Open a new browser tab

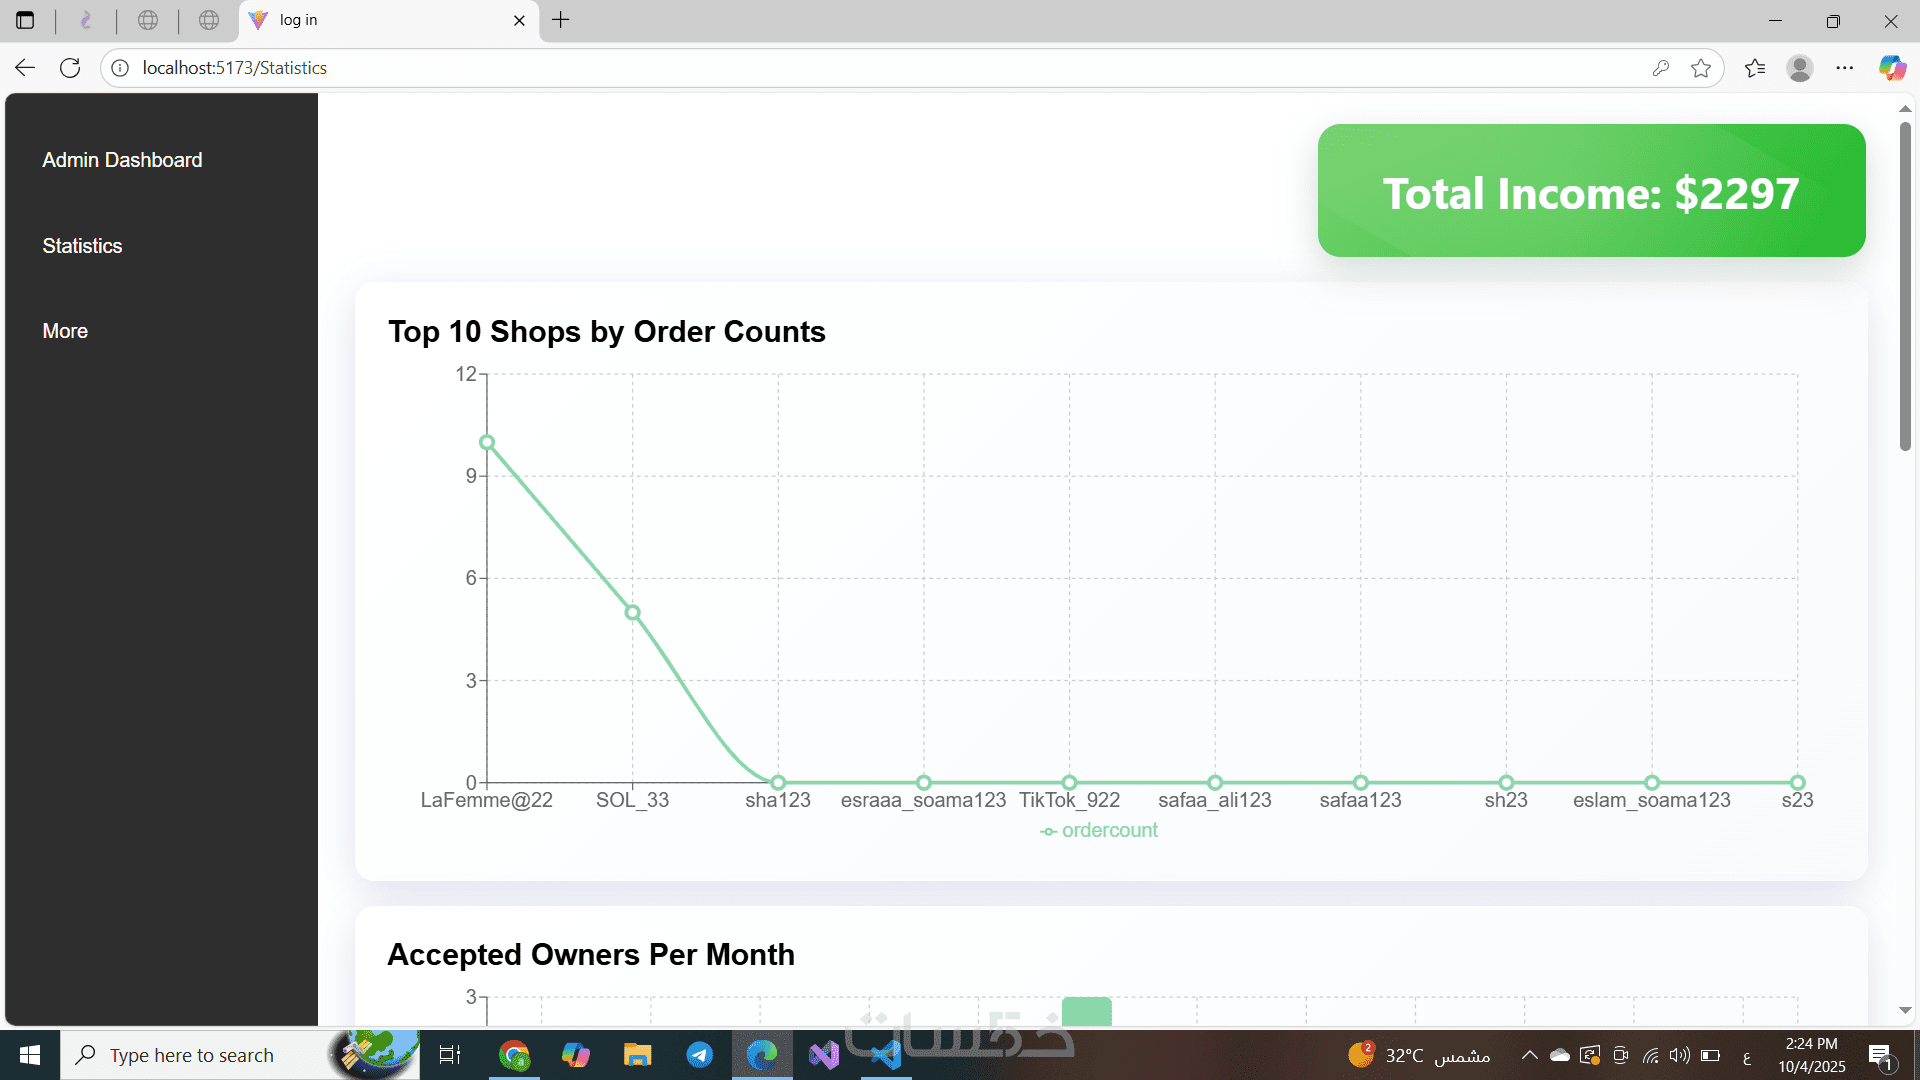561,20
